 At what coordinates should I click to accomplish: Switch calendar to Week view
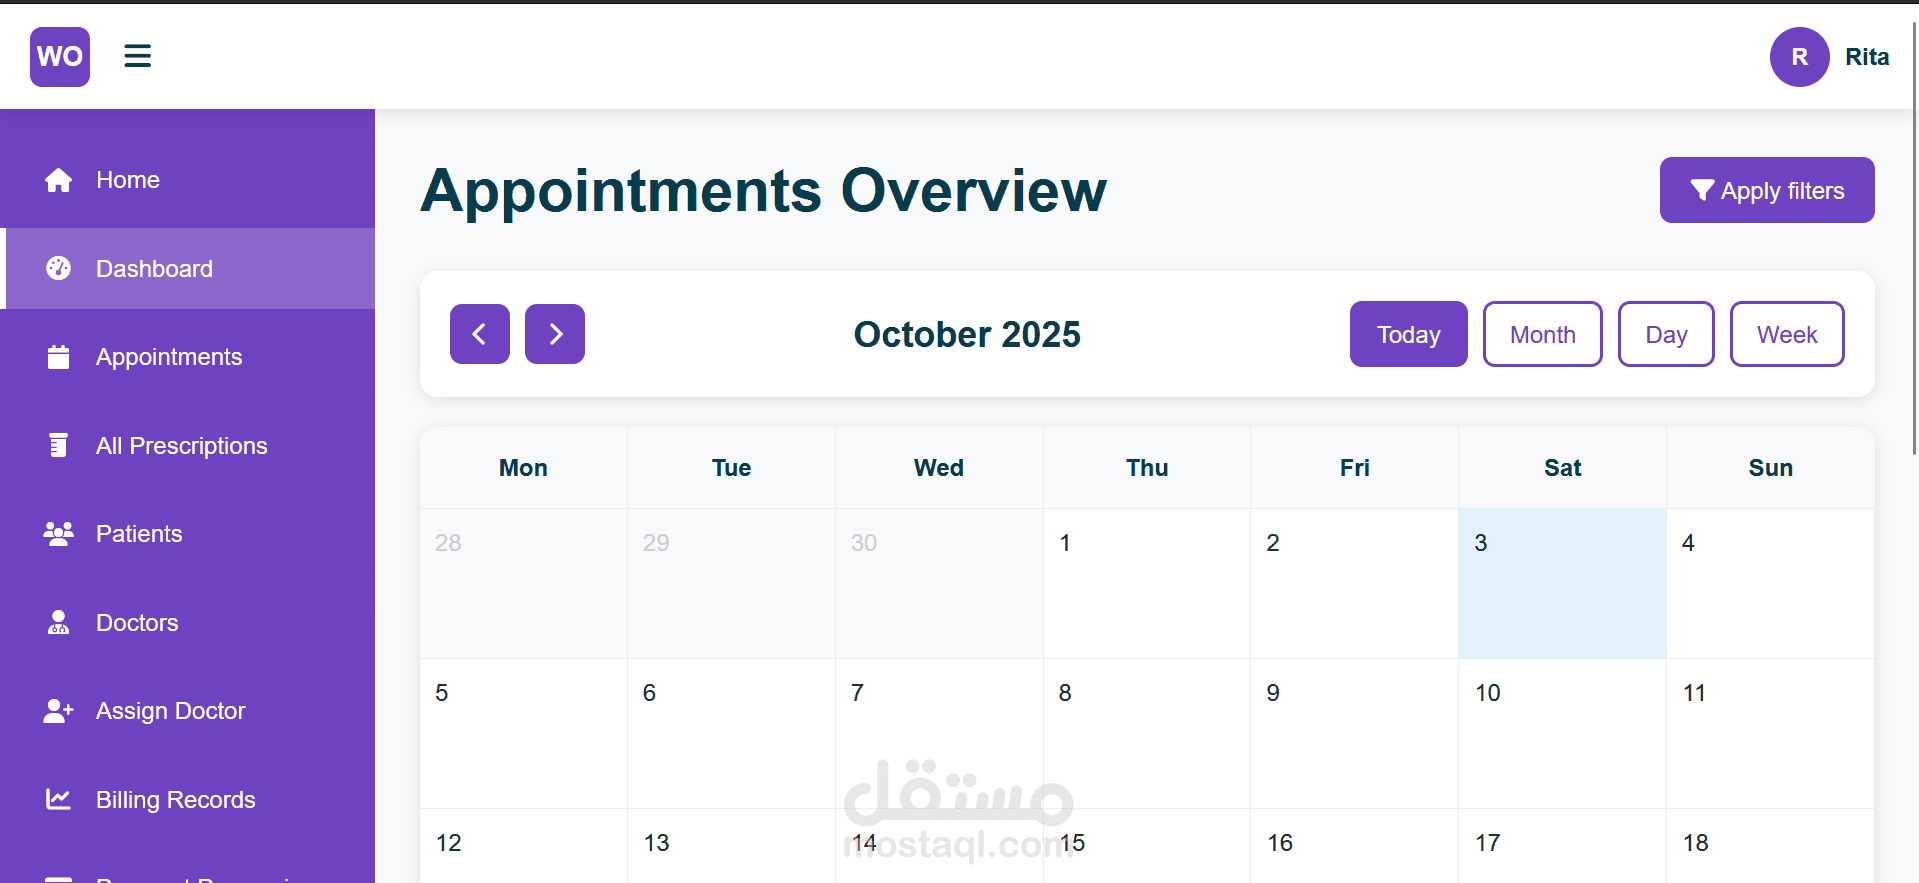(1787, 334)
